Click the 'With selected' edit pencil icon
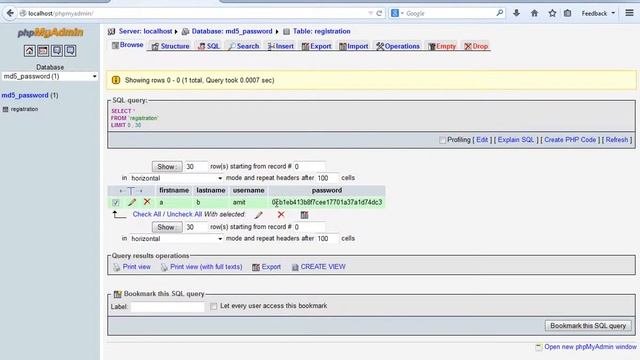 [259, 215]
